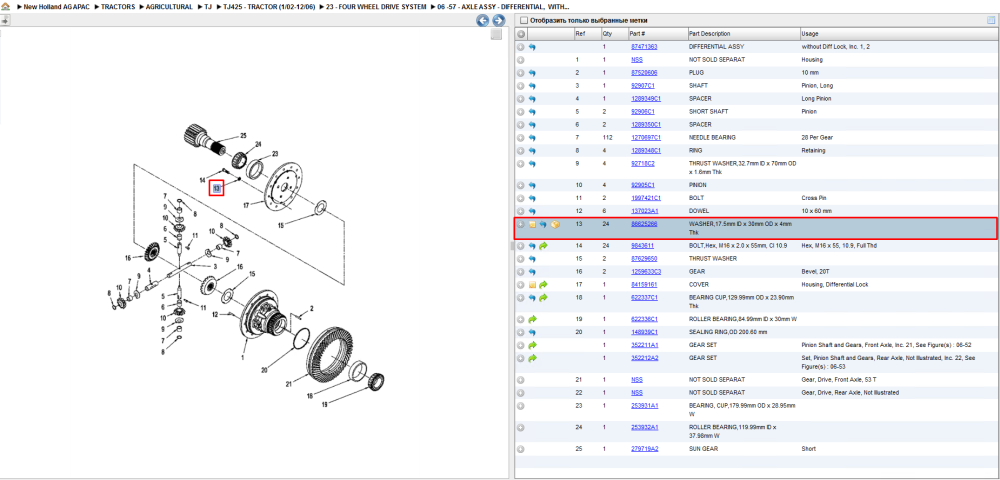1000x480 pixels.
Task: Go to previous diagram with left arrow
Action: coord(483,20)
